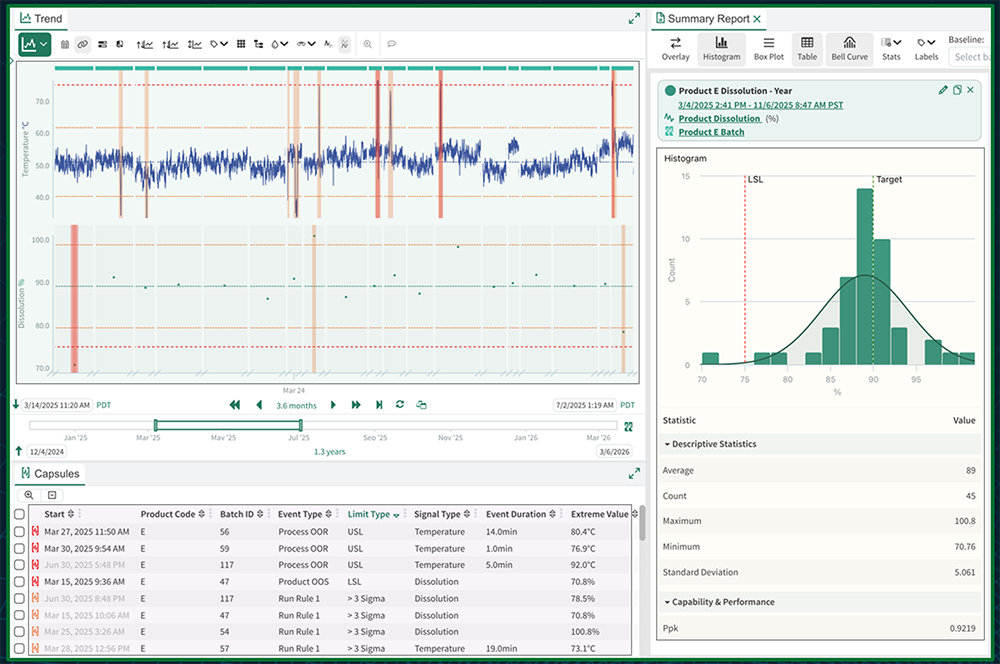Select the Trend tab

41,18
